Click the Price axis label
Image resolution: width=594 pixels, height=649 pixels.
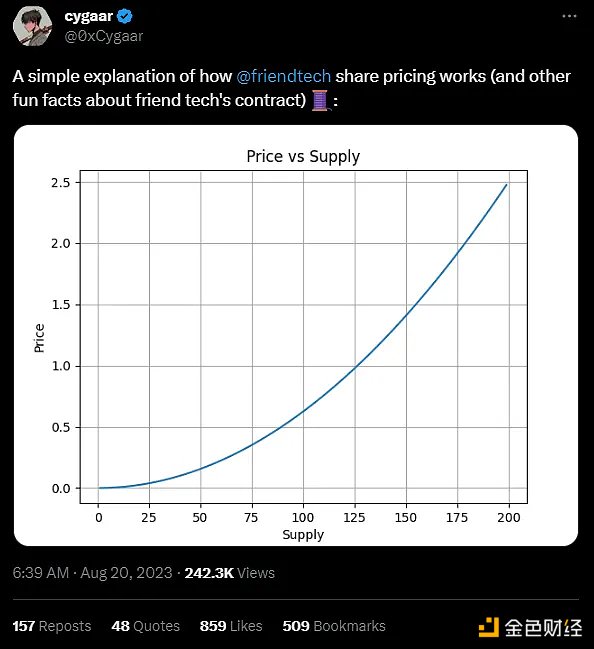coord(39,338)
